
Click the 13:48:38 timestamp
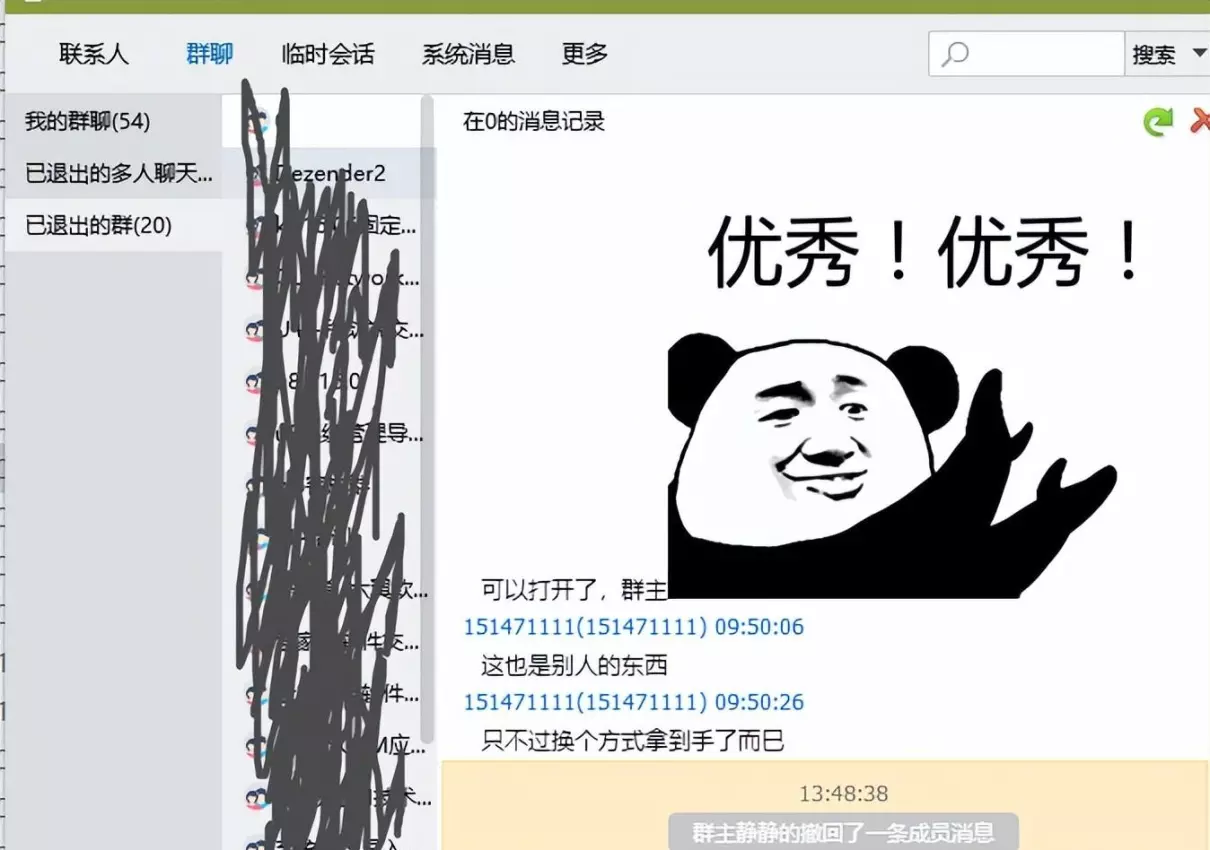click(x=843, y=794)
